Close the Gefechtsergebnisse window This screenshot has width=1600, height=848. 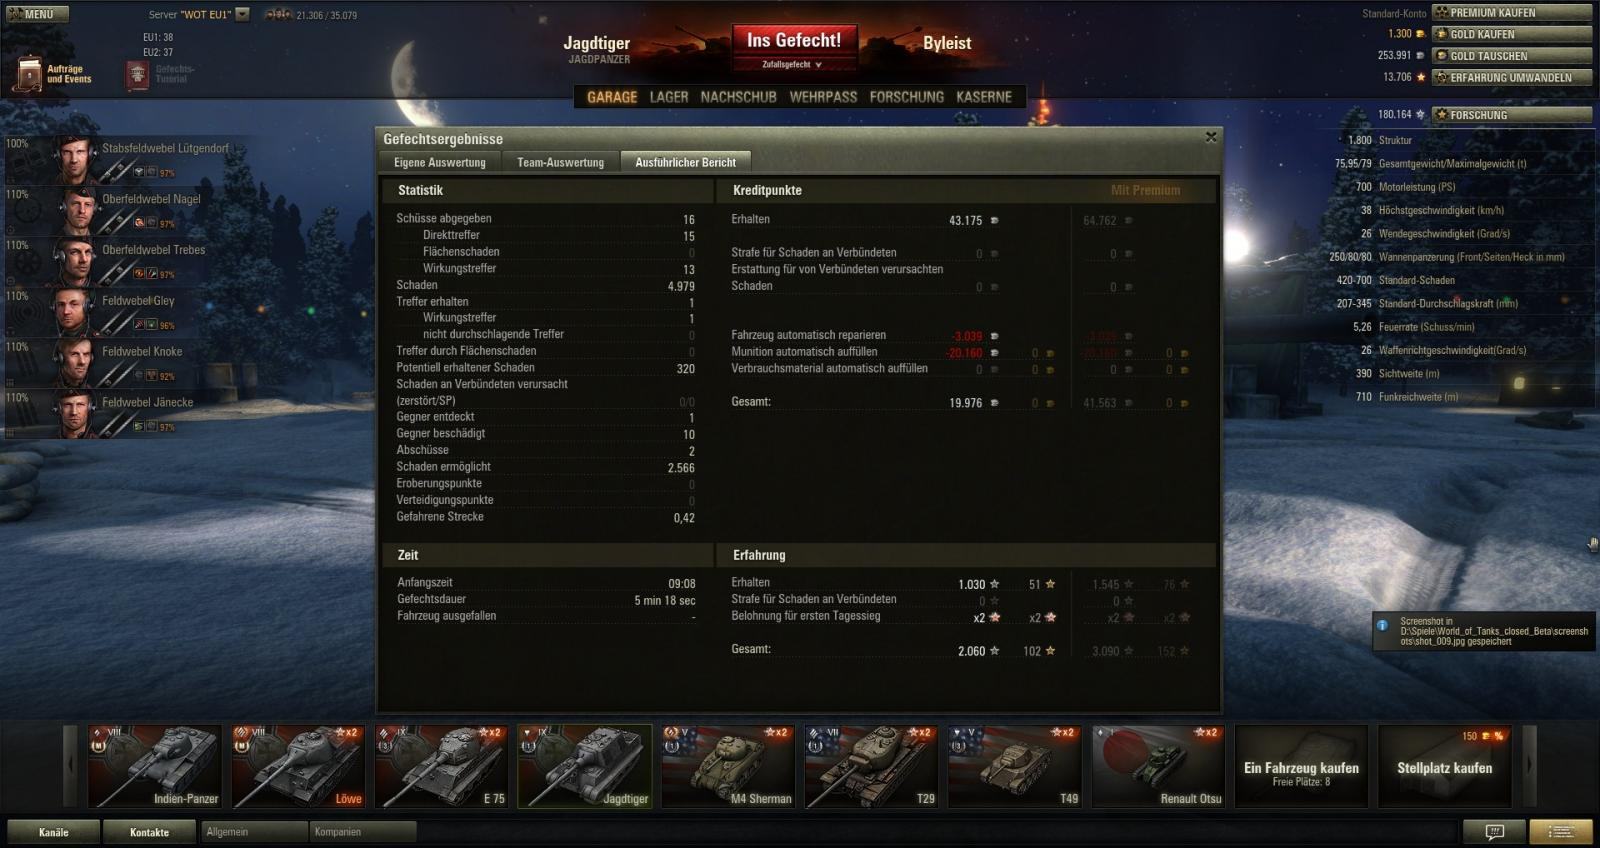coord(1211,137)
